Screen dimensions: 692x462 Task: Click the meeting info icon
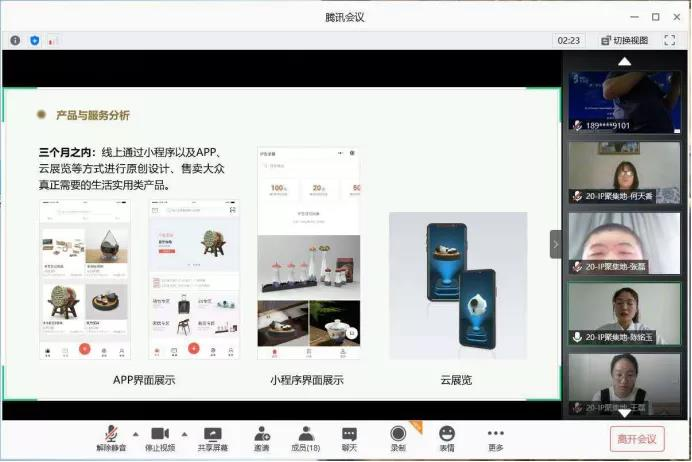pos(15,41)
